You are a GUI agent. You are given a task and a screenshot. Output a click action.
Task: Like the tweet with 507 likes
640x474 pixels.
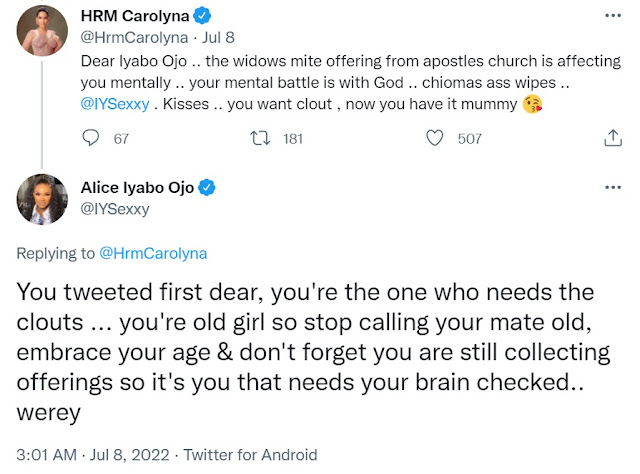pos(435,139)
